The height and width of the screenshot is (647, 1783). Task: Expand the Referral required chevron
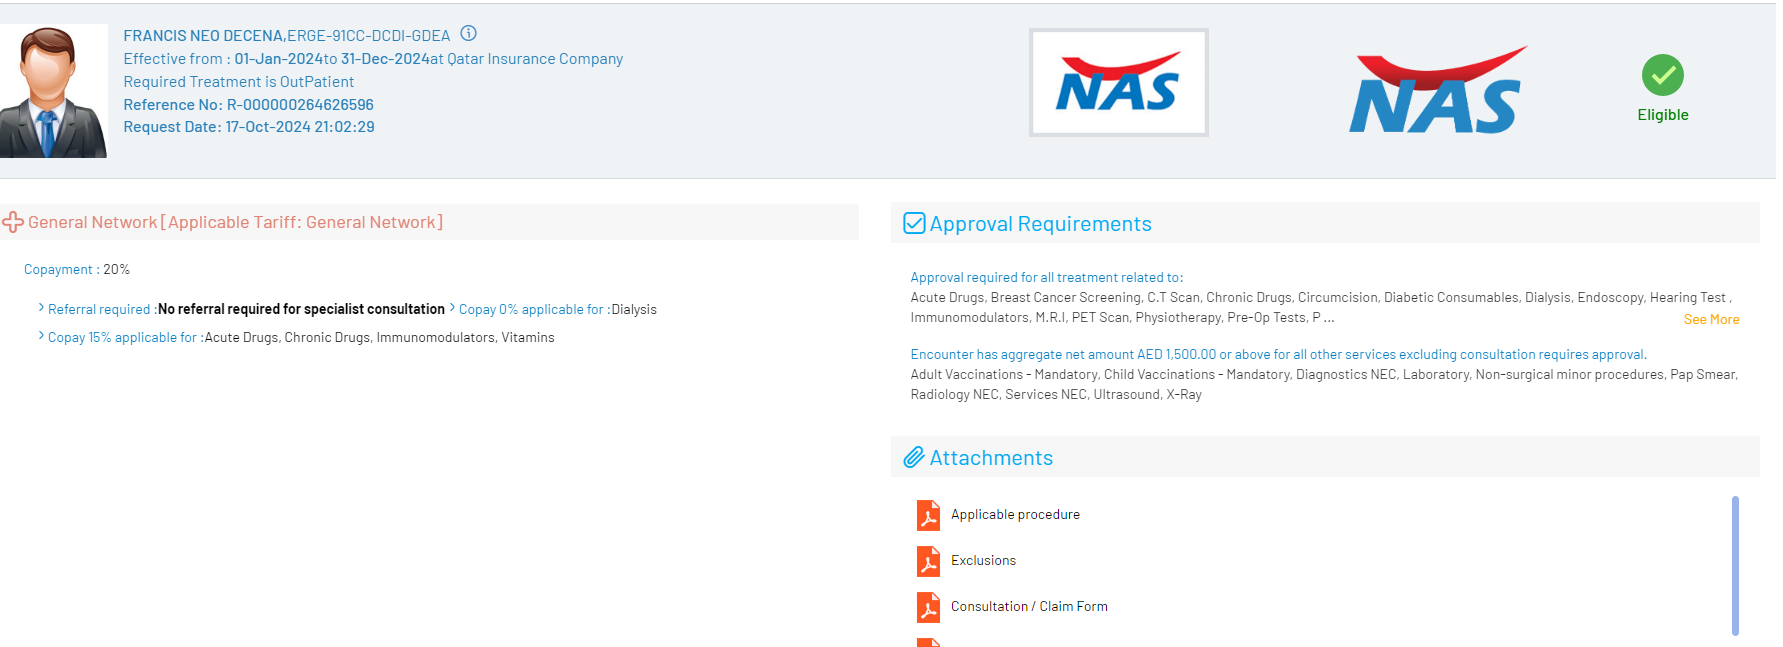tap(41, 308)
